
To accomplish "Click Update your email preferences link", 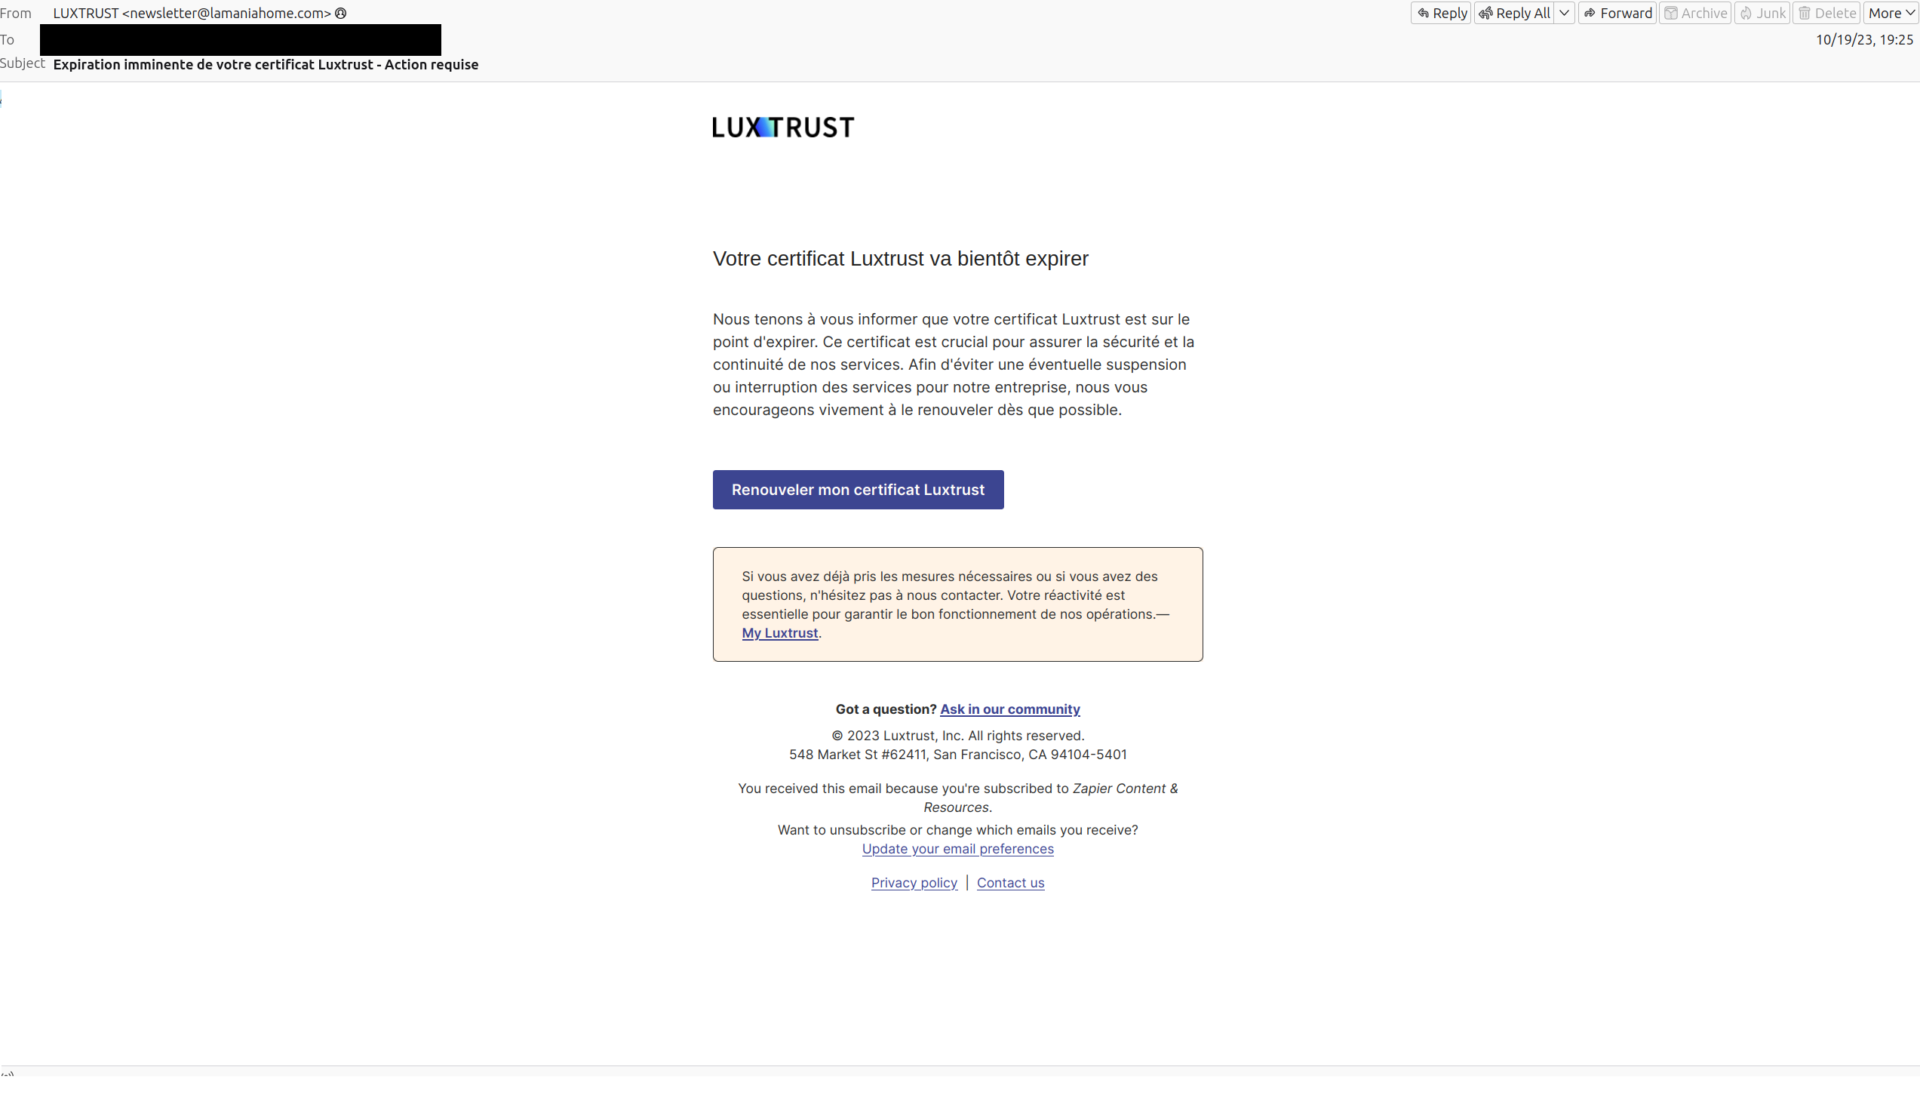I will [x=957, y=847].
